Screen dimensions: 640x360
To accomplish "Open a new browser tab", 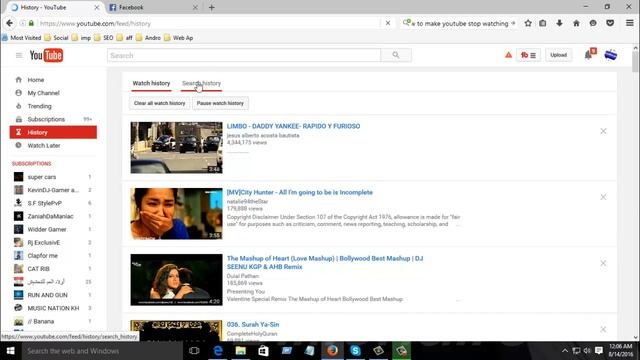I will click(x=211, y=7).
